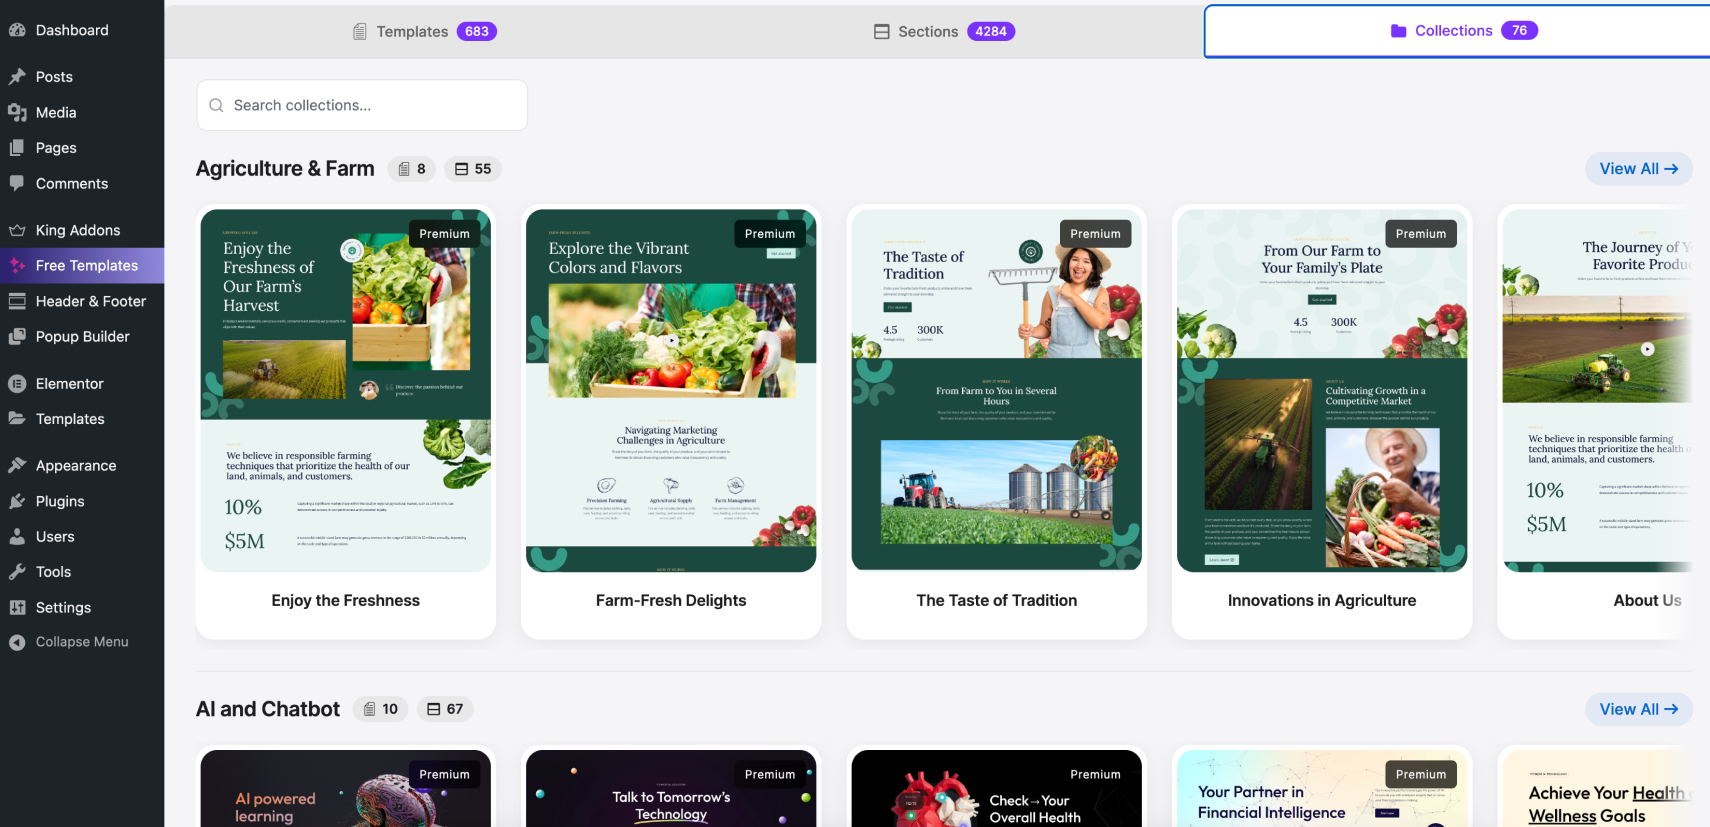View All Agriculture & Farm templates
1710x827 pixels.
point(1638,169)
